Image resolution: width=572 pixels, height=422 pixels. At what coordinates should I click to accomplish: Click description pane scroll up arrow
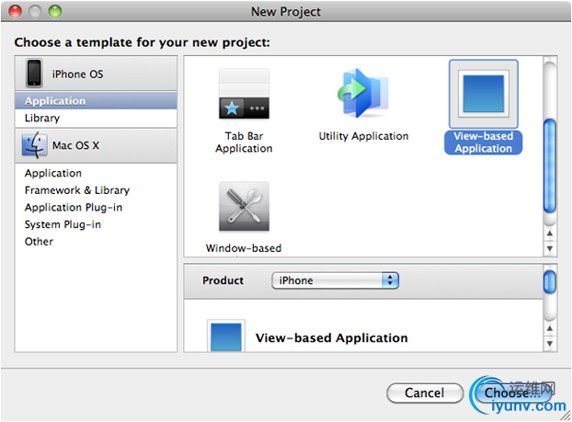[550, 328]
